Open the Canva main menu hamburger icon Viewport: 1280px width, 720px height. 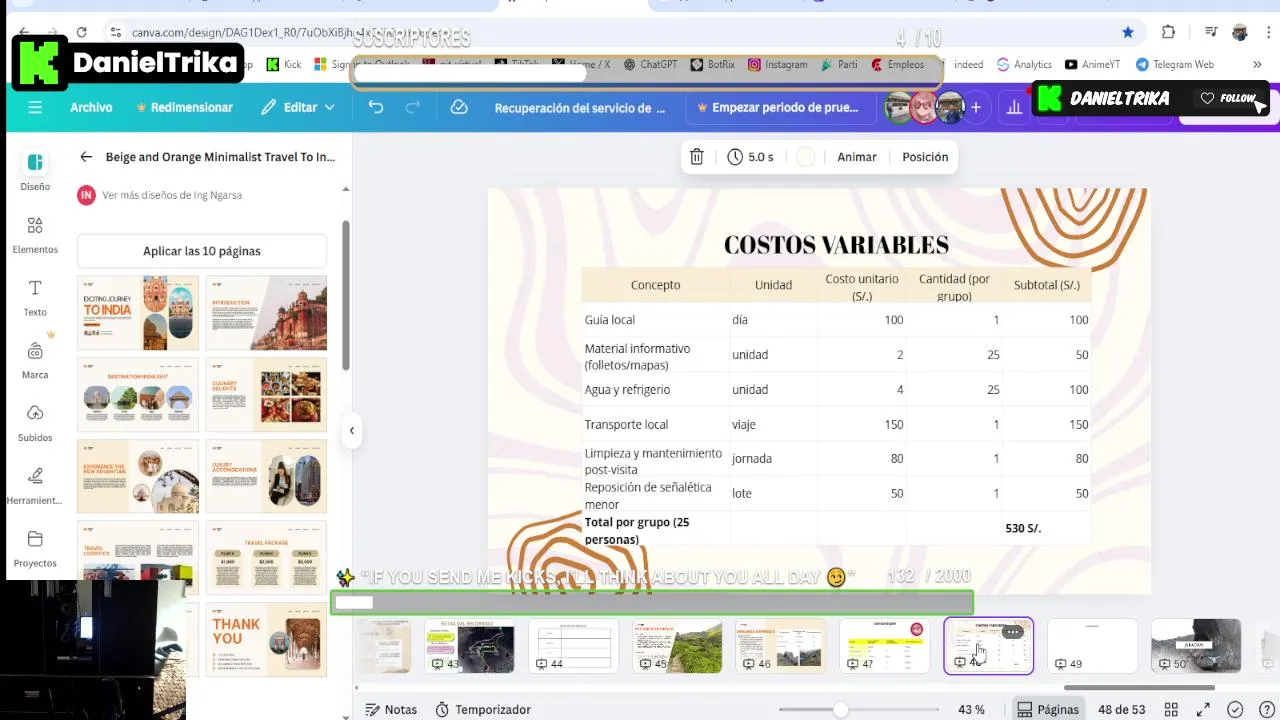(x=35, y=107)
